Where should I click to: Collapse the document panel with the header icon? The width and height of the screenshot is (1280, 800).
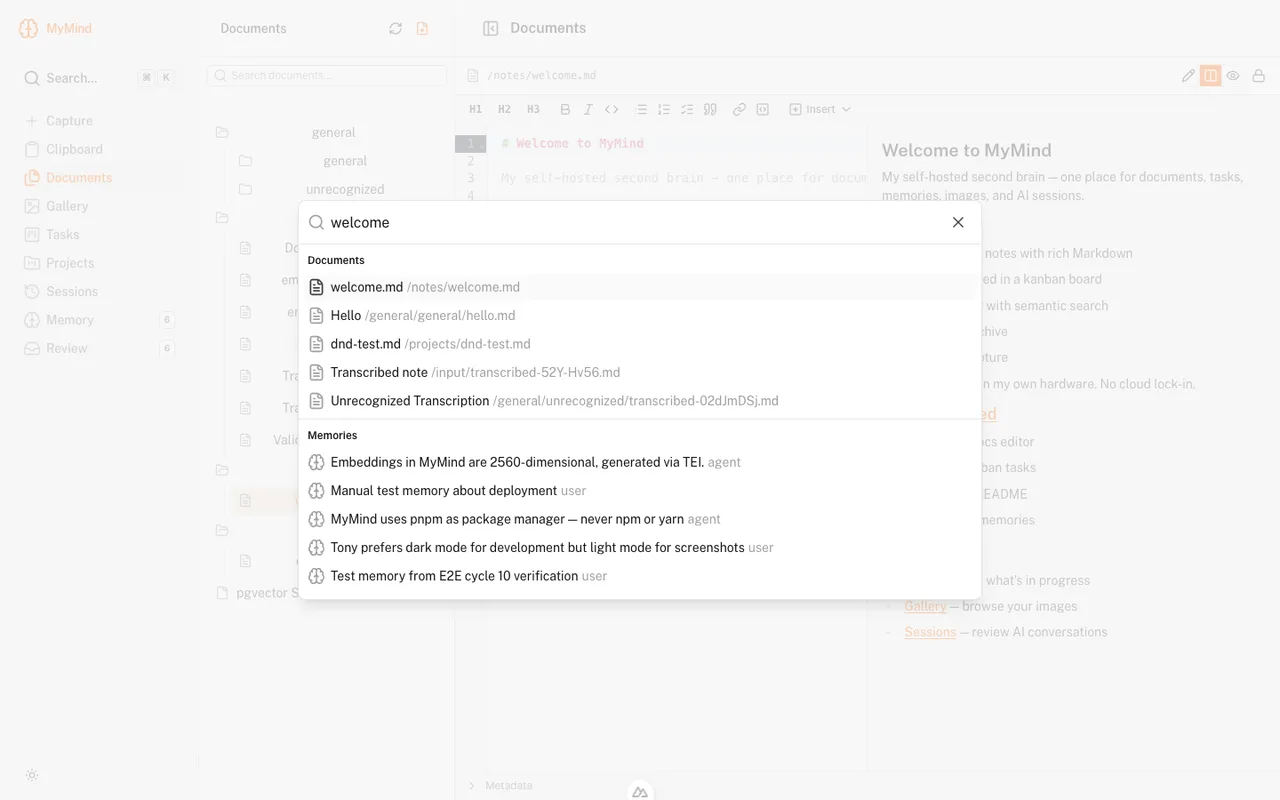tap(490, 29)
